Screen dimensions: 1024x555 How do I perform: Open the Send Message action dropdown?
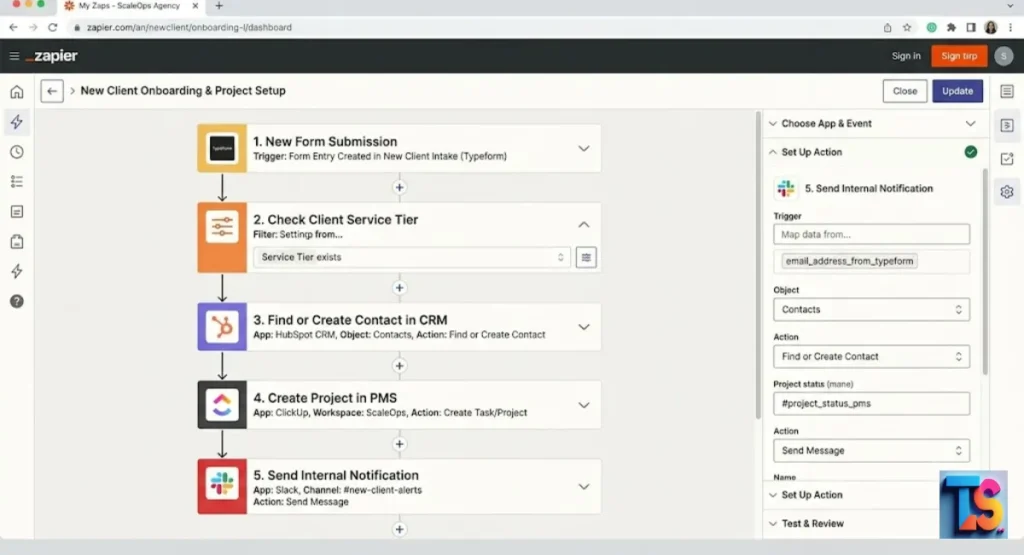click(x=871, y=451)
